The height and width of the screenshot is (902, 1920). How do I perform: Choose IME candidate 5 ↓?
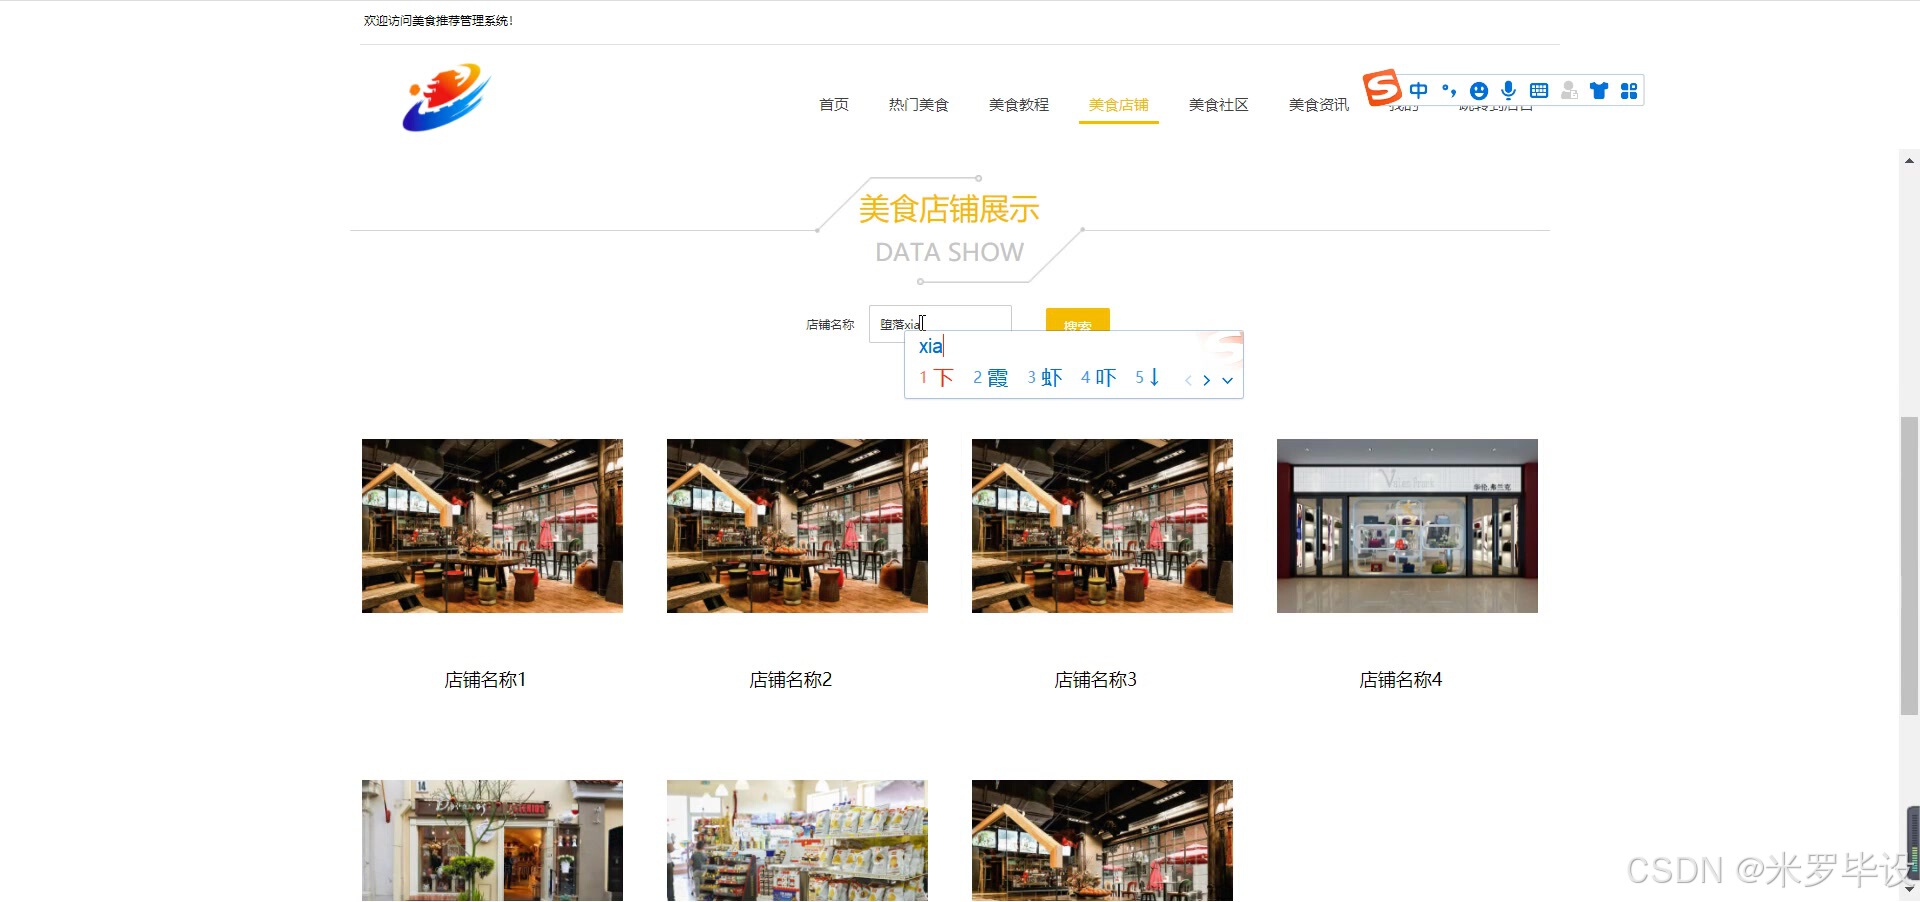(1148, 378)
